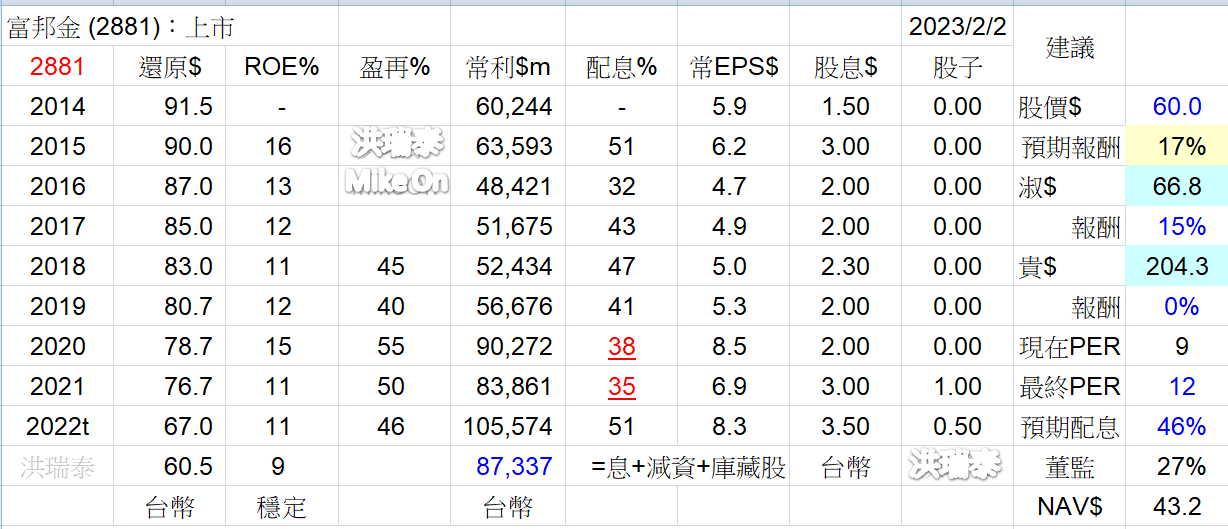Select the 90,272 profit cell
Screen dimensions: 1228x529
pyautogui.click(x=514, y=347)
